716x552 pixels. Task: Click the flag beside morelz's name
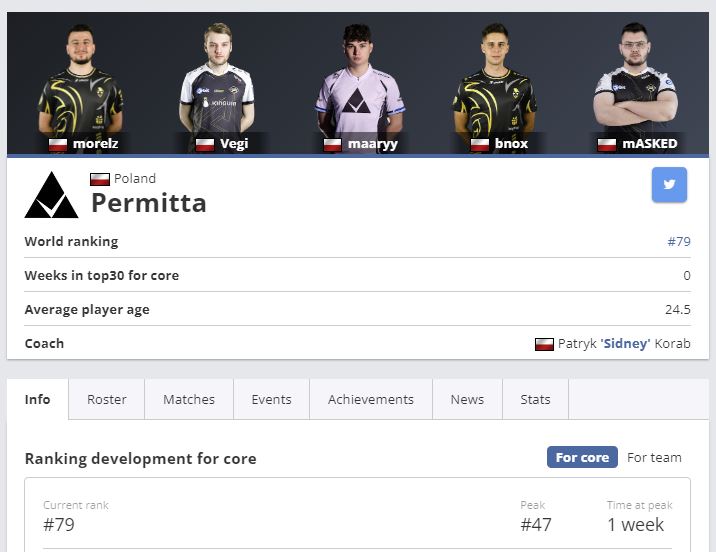click(58, 145)
